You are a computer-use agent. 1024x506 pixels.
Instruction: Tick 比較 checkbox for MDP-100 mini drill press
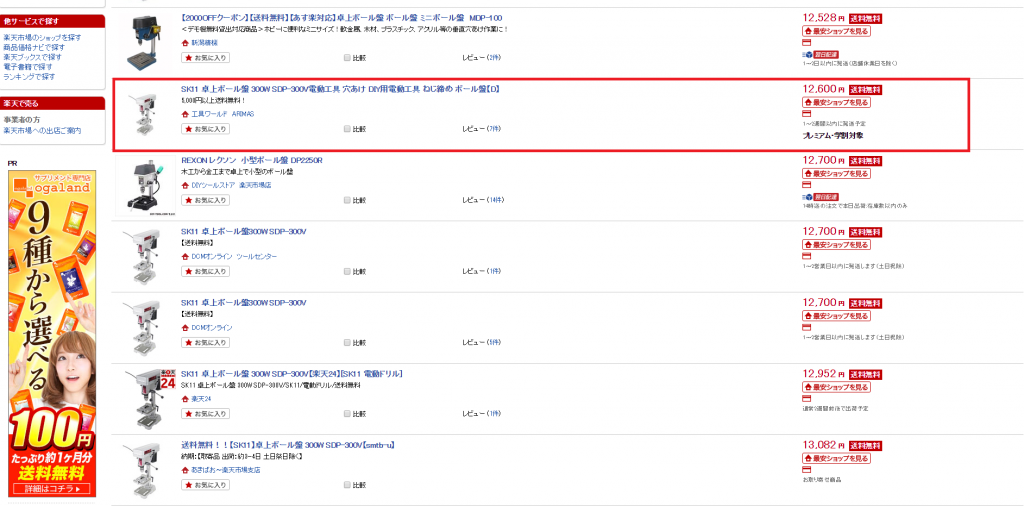point(347,57)
